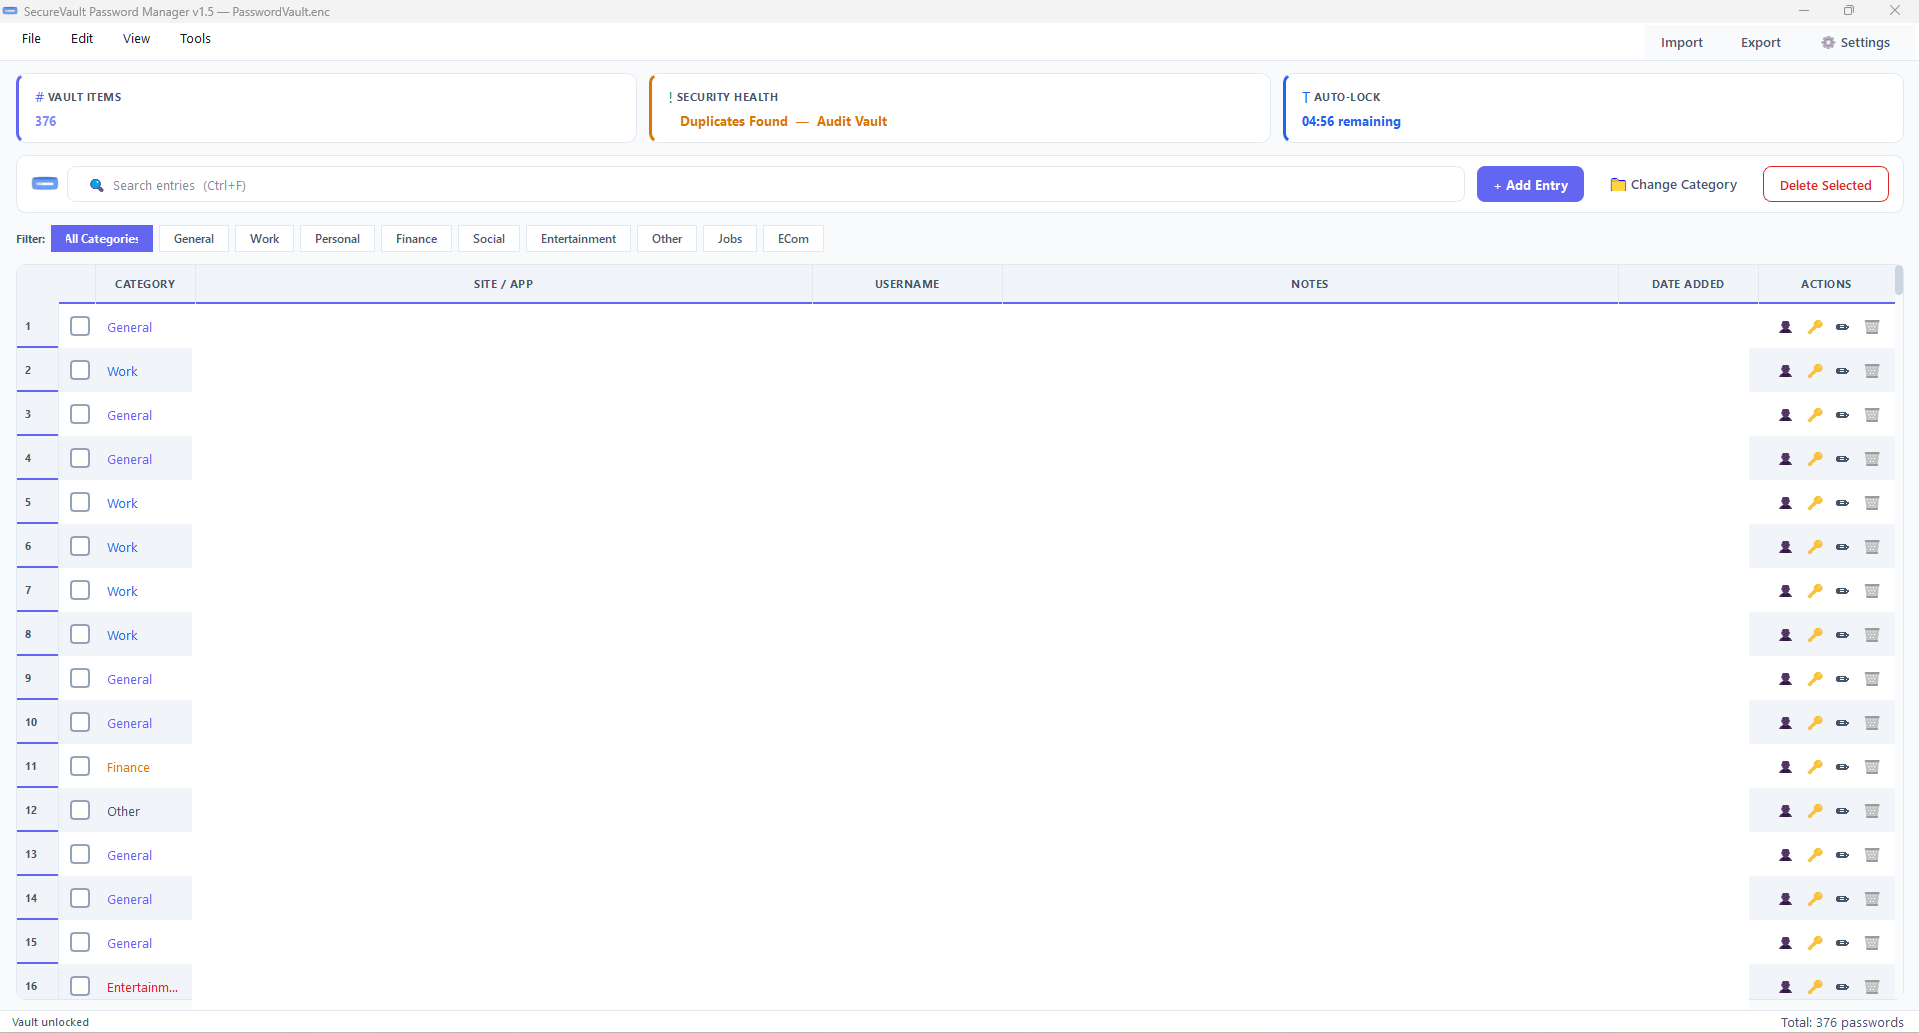Open the Edit menu

tap(82, 39)
